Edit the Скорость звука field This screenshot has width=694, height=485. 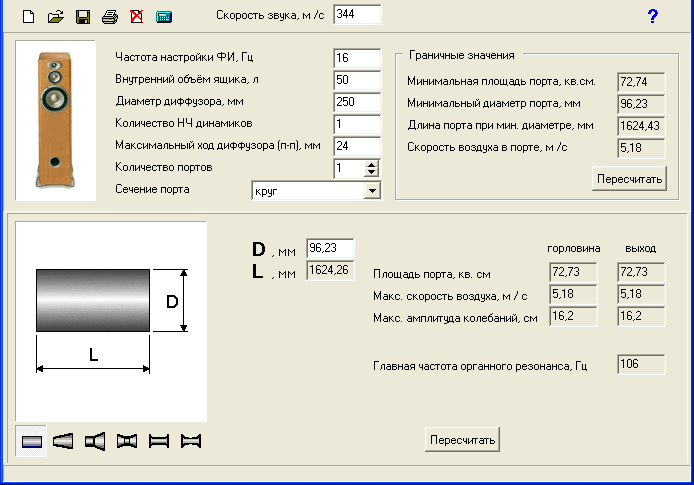(x=357, y=15)
